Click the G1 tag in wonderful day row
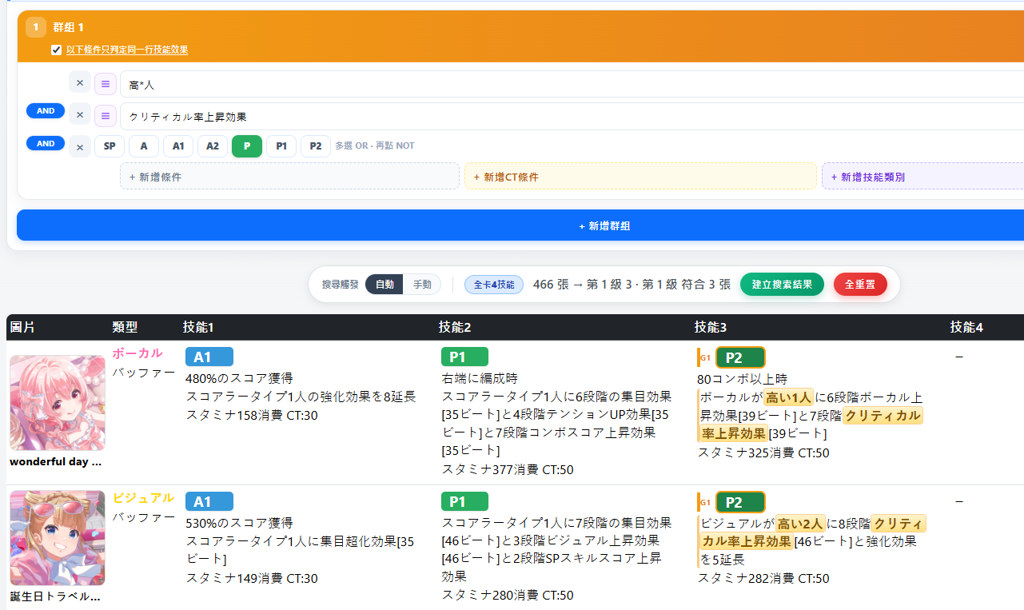The height and width of the screenshot is (610, 1024). [x=705, y=357]
